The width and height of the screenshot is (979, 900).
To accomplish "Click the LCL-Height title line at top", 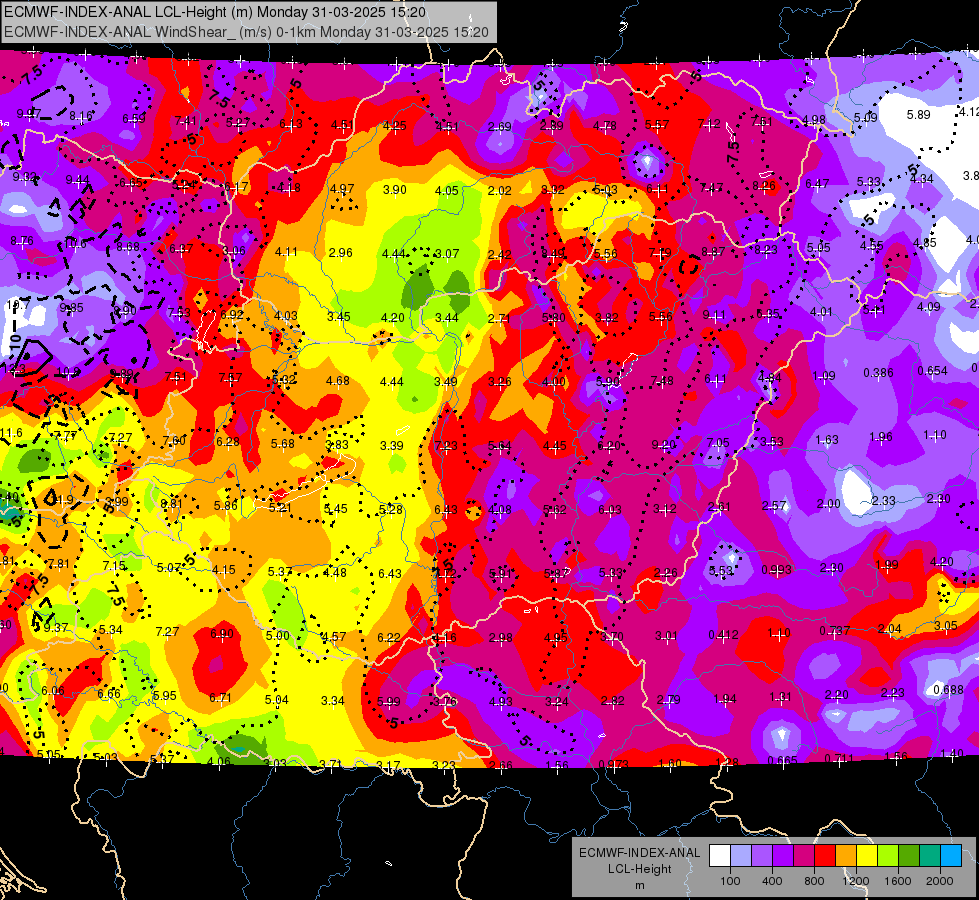I will point(215,12).
